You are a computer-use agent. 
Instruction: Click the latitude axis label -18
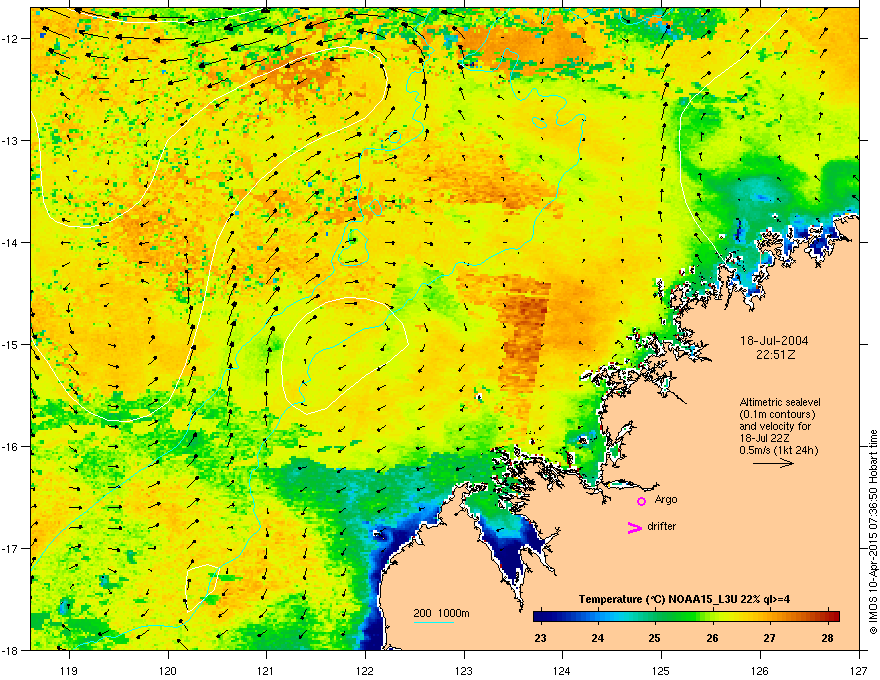click(11, 650)
